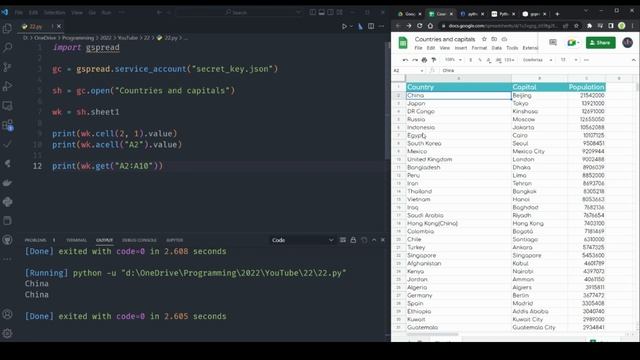Expand the run button dropdown arrow
Viewport: 640px width, 360px height.
tap(351, 27)
